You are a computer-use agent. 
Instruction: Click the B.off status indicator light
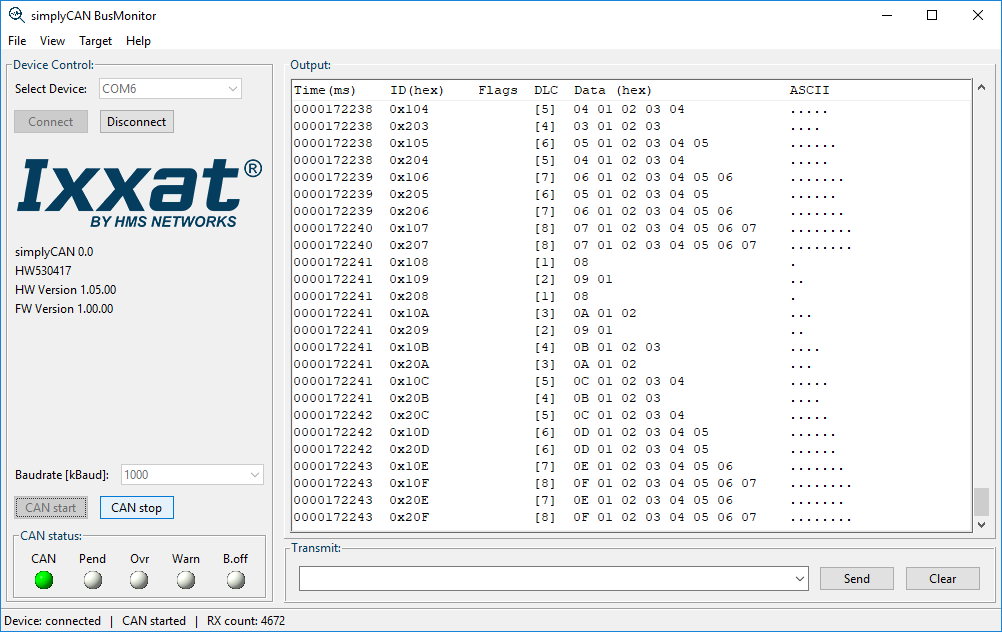[x=235, y=580]
